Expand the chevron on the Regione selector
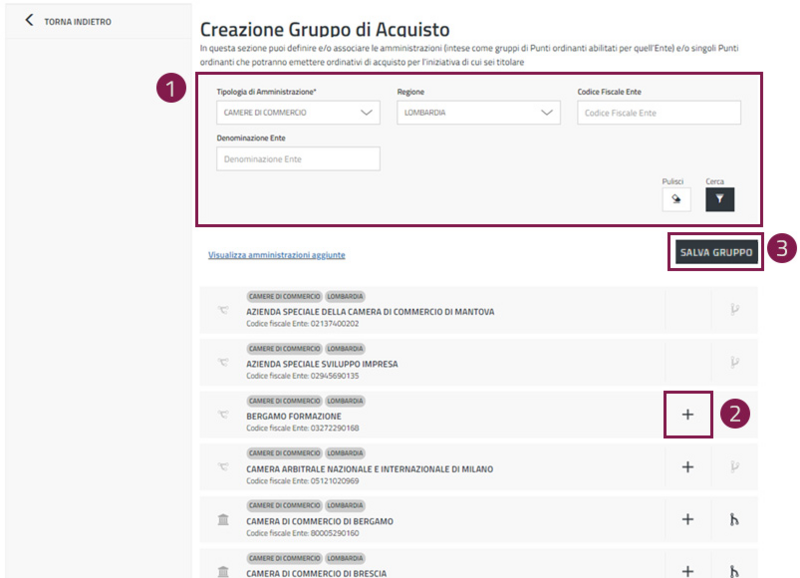Image resolution: width=800 pixels, height=578 pixels. (548, 113)
